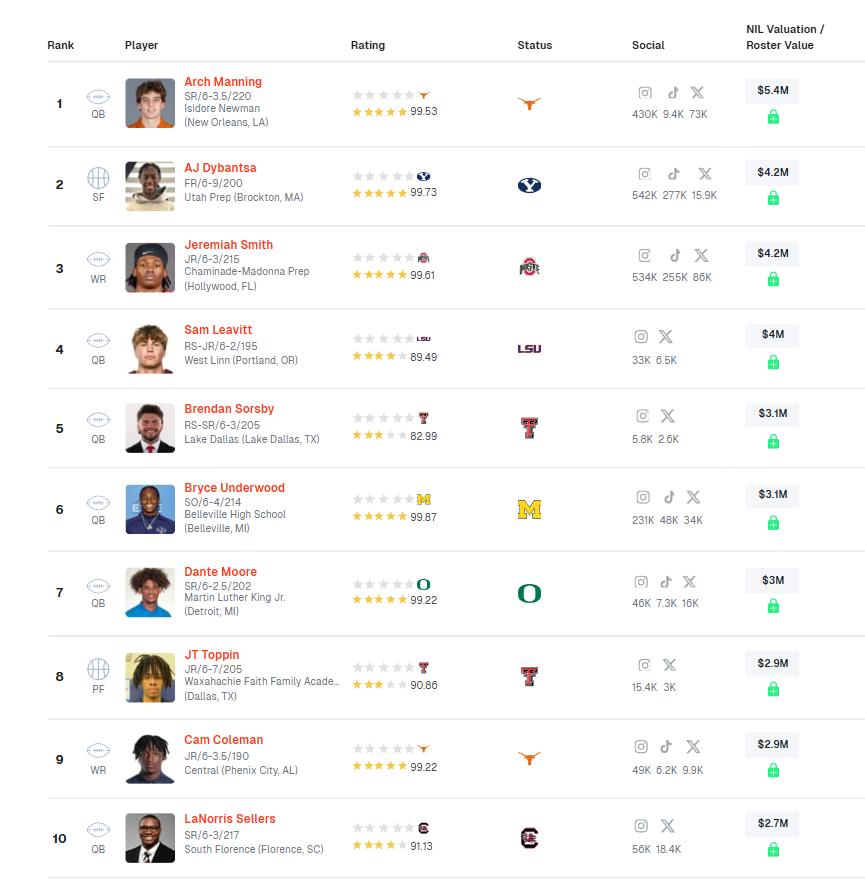
Task: Click the green lock under Arch Manning's $5.4M
Action: (773, 117)
